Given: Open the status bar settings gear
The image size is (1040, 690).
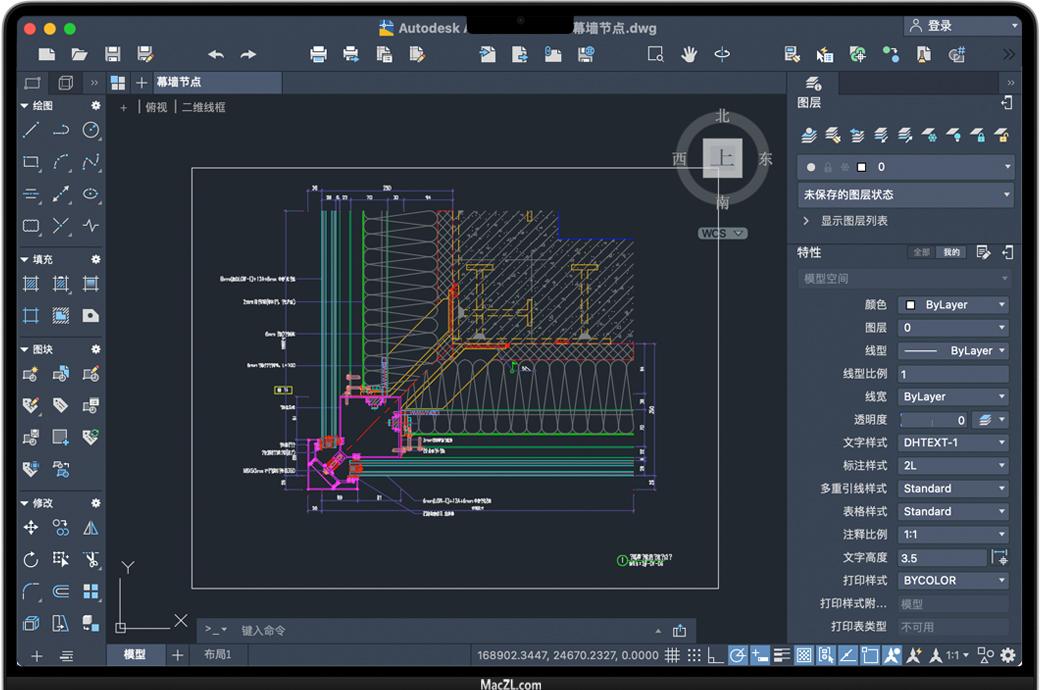Looking at the screenshot, I should point(1008,656).
